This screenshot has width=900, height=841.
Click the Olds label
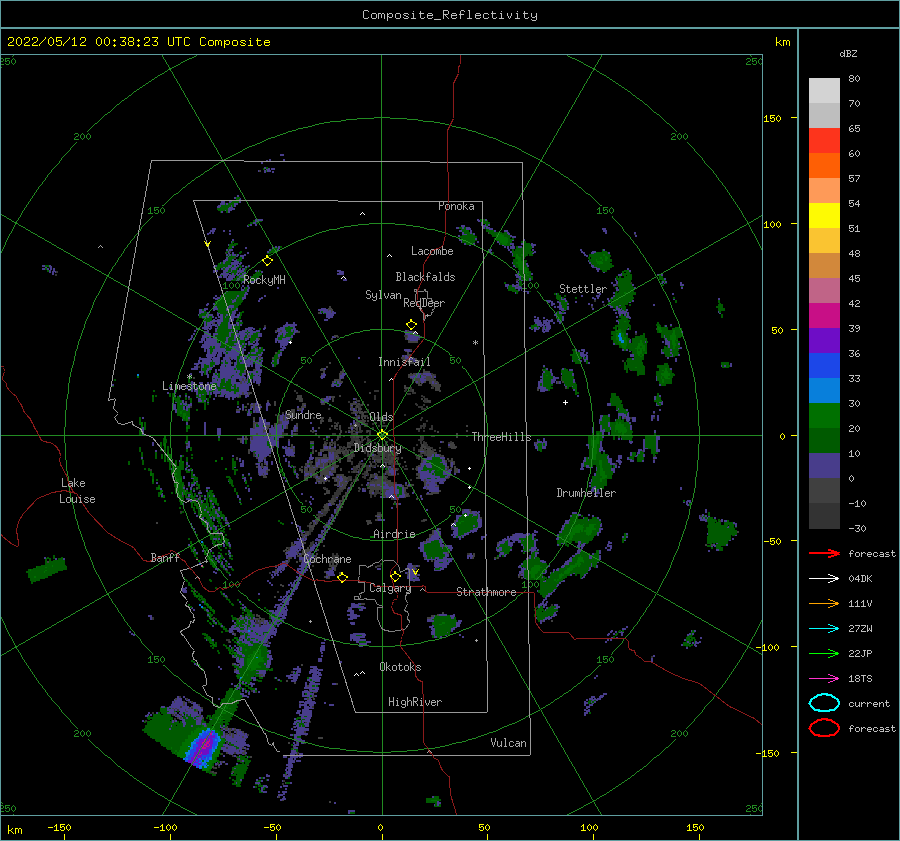pos(381,417)
